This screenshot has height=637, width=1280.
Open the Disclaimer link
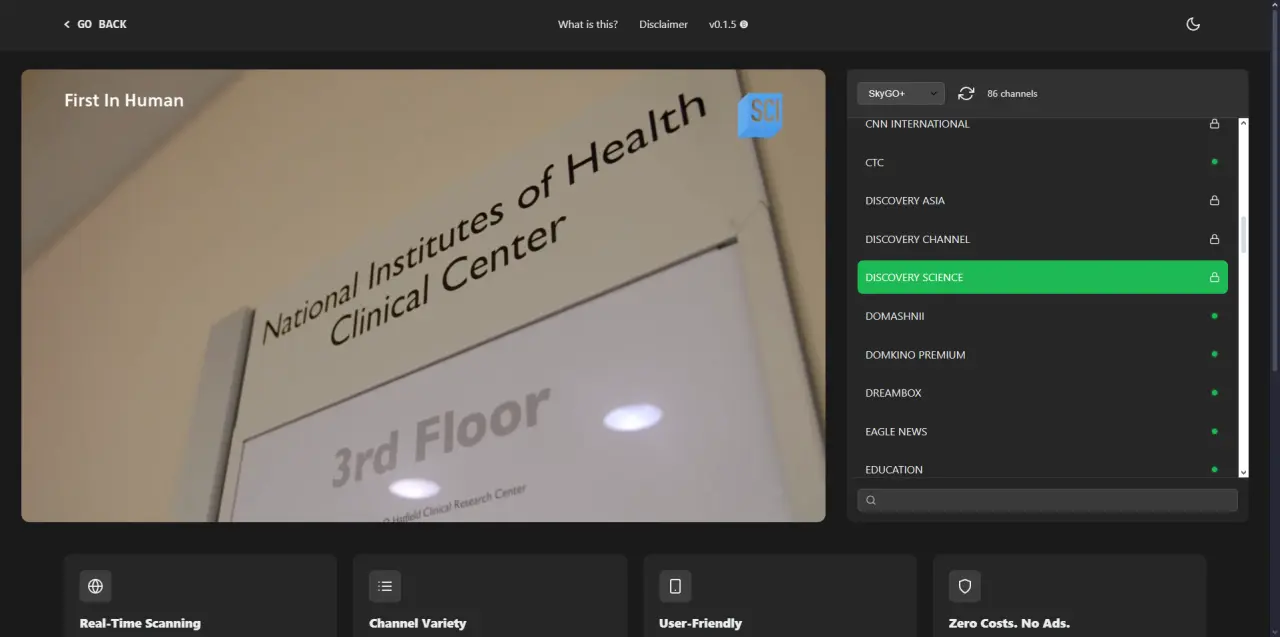click(664, 24)
